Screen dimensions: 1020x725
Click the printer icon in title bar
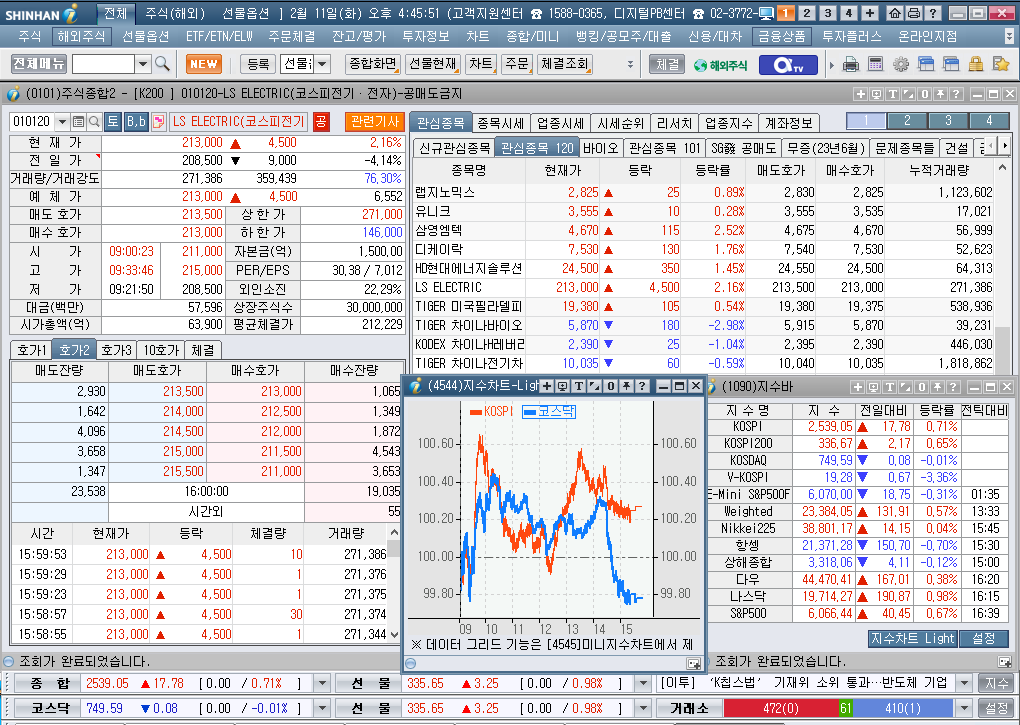click(914, 13)
